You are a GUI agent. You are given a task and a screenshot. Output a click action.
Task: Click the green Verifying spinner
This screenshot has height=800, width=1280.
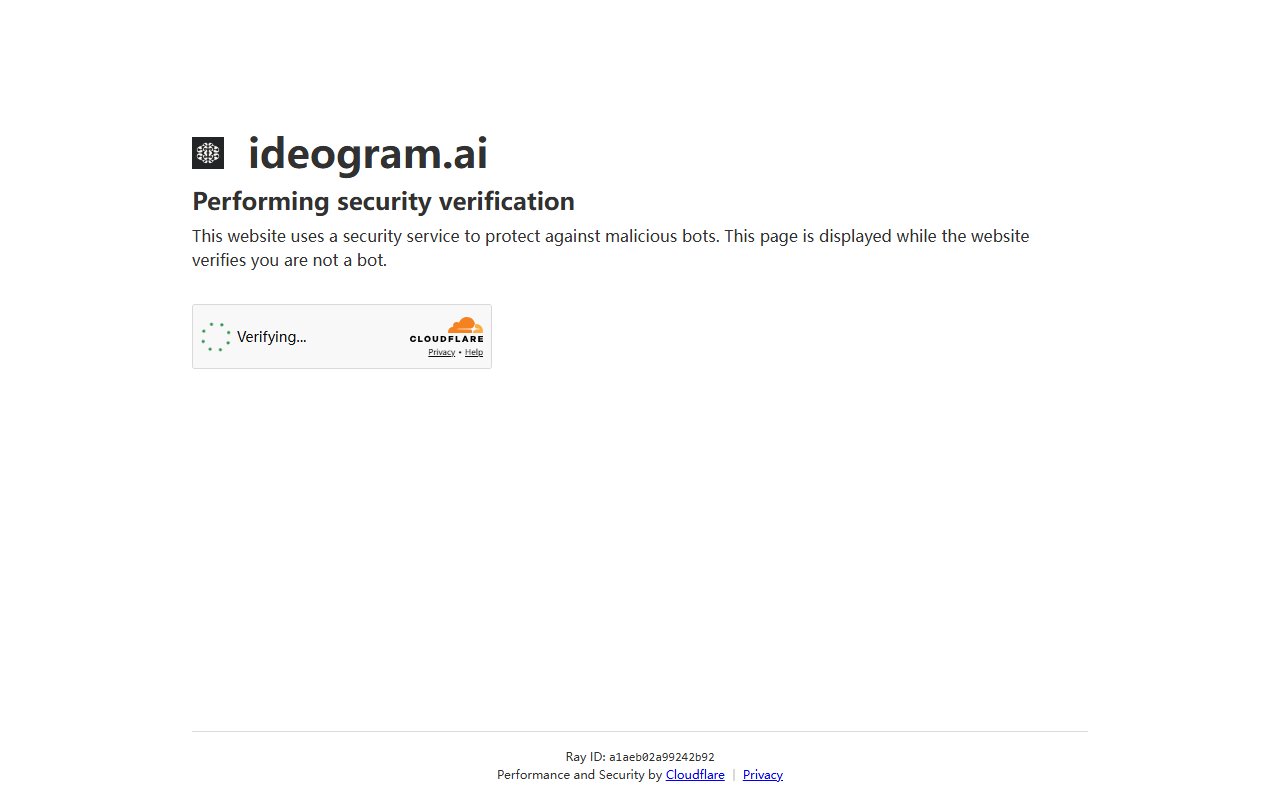pos(216,337)
